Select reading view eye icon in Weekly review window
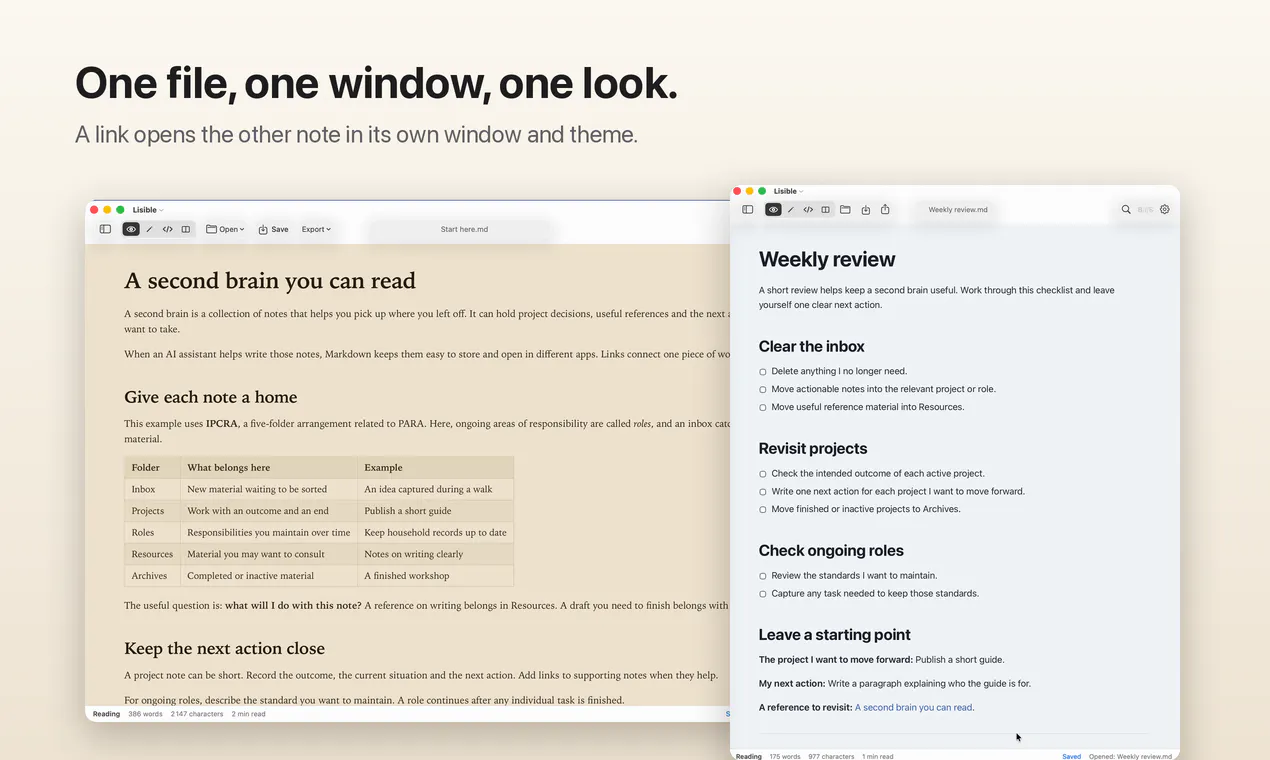 point(773,210)
